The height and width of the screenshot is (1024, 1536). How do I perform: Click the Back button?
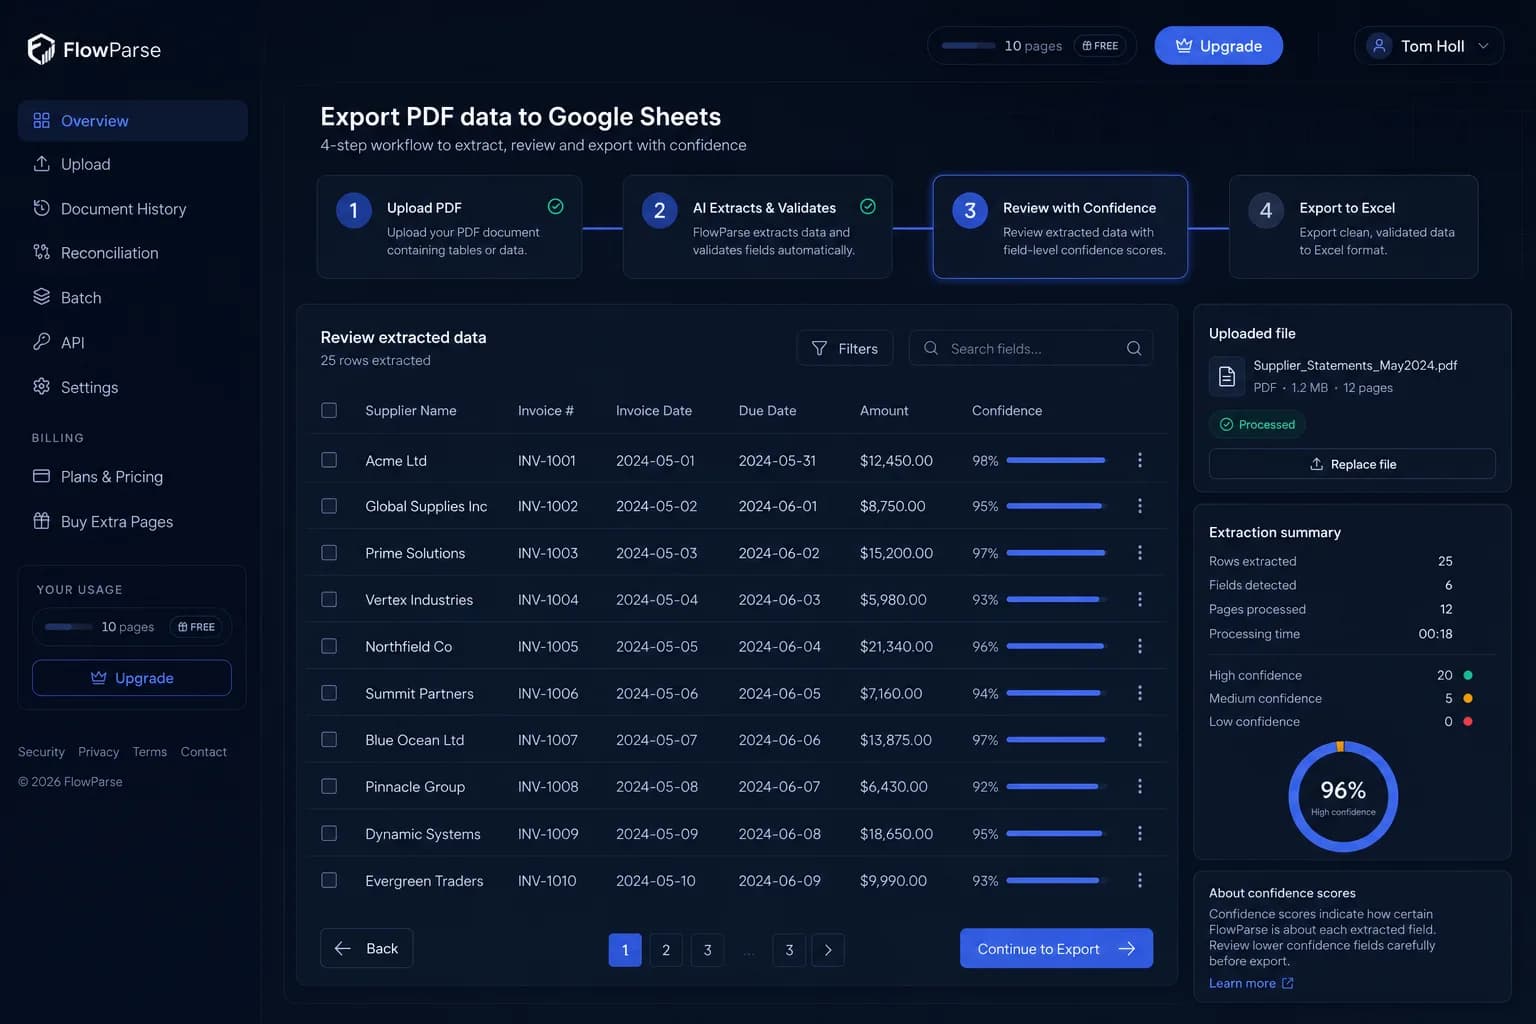click(367, 948)
